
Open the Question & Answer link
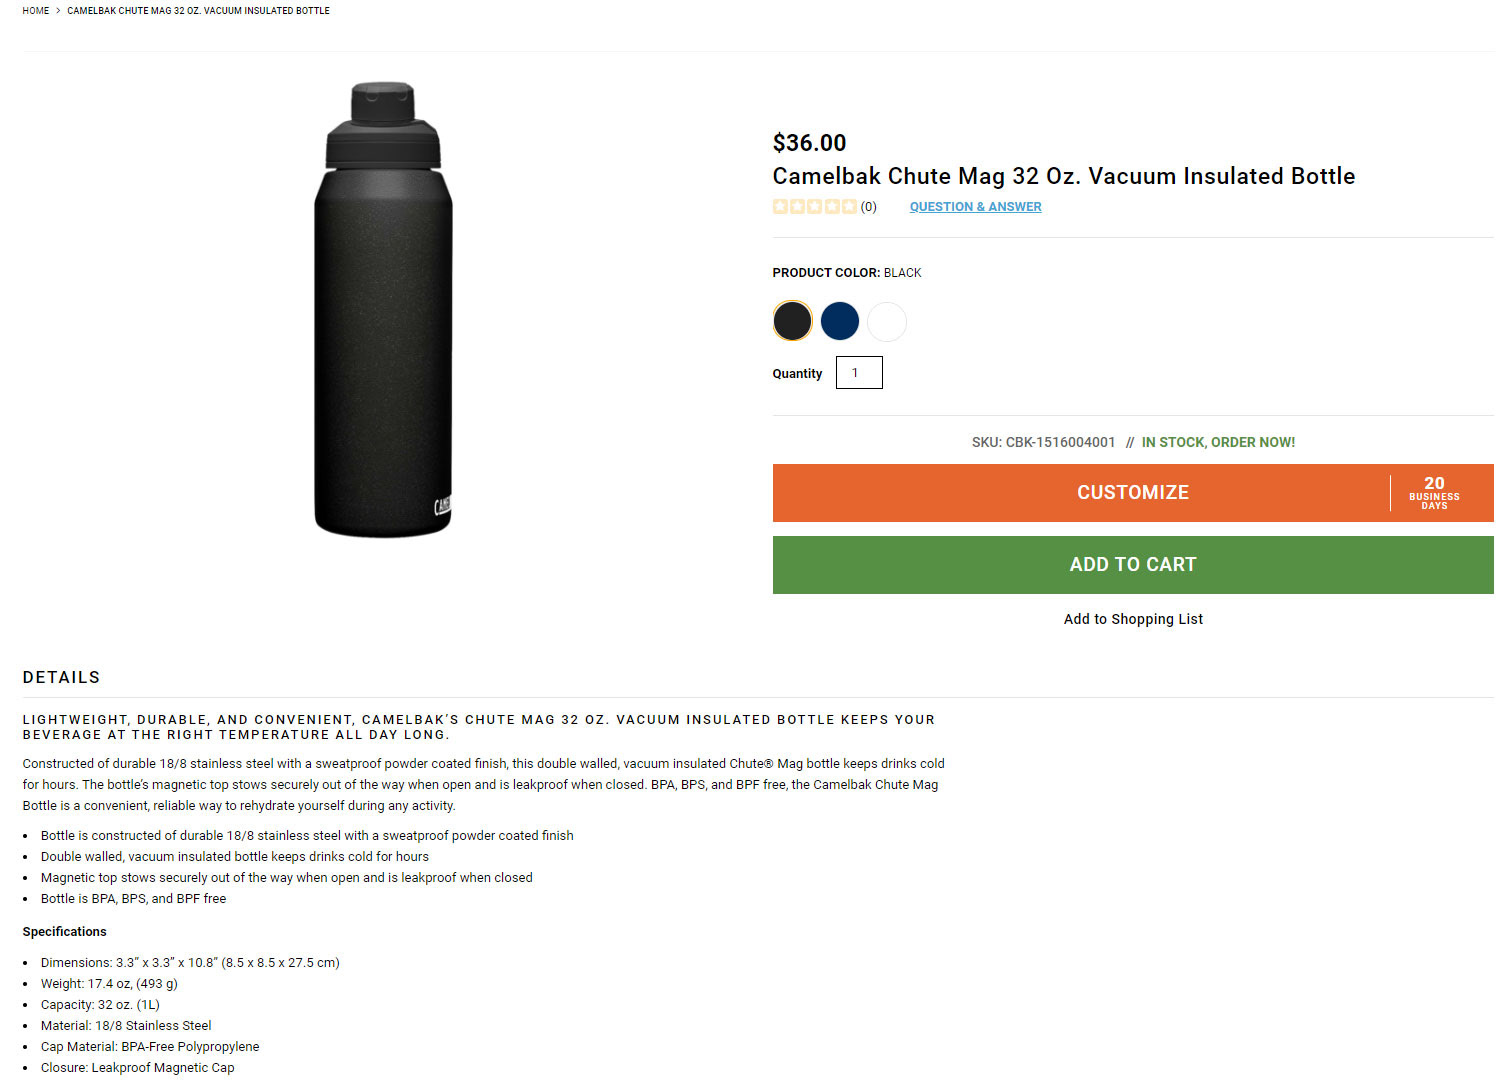[975, 207]
